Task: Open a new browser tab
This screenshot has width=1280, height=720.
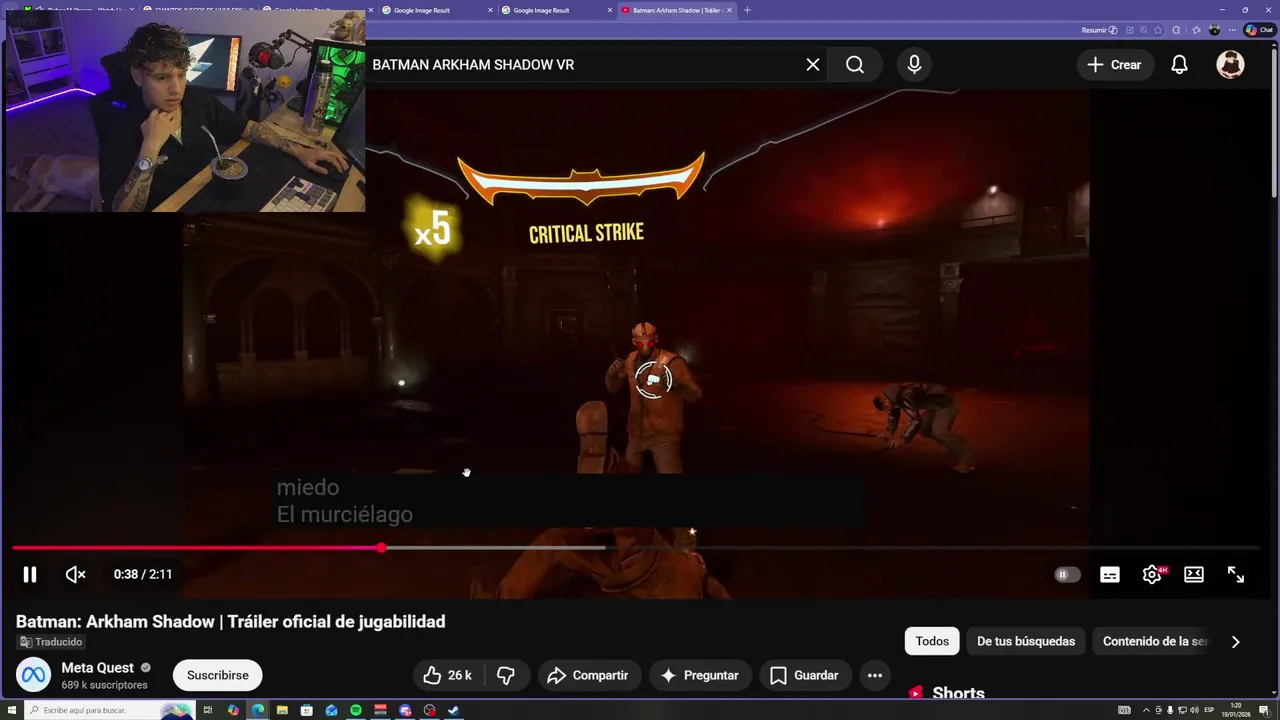Action: point(747,10)
